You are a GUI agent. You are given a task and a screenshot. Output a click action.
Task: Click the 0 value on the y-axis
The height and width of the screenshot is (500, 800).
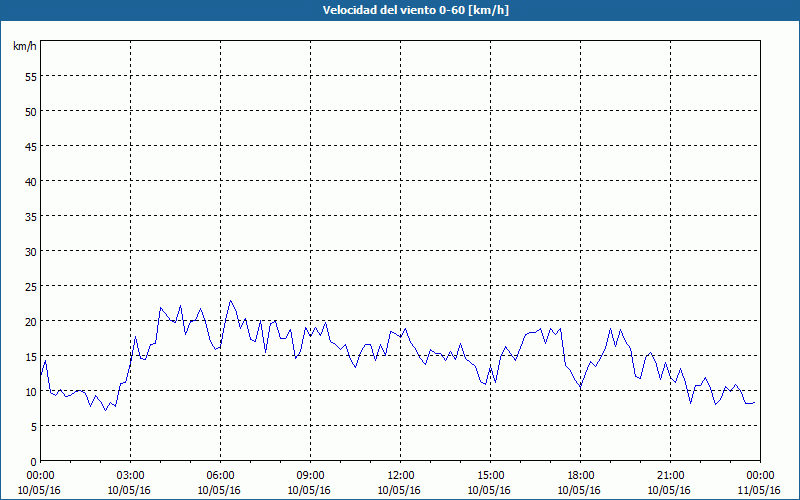coord(34,462)
